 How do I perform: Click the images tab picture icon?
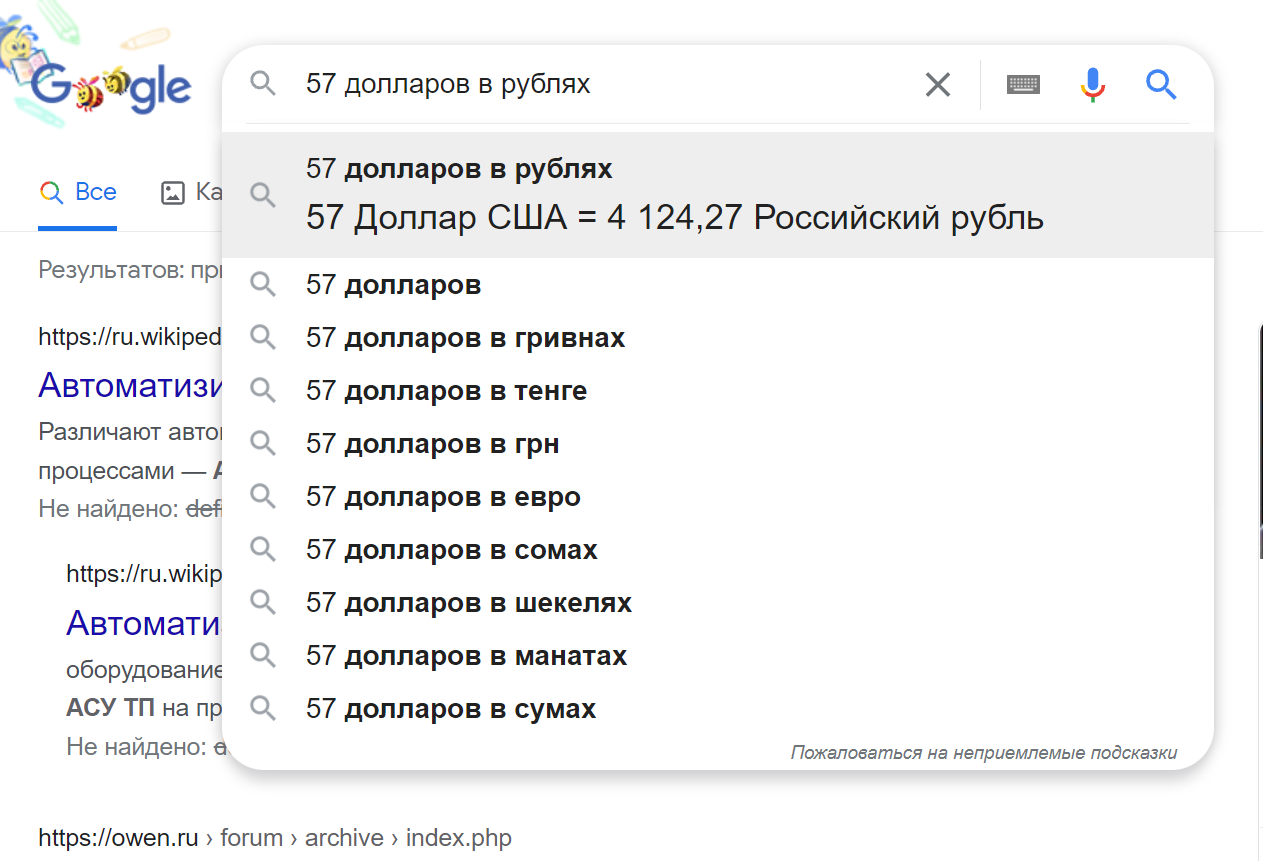[x=173, y=193]
